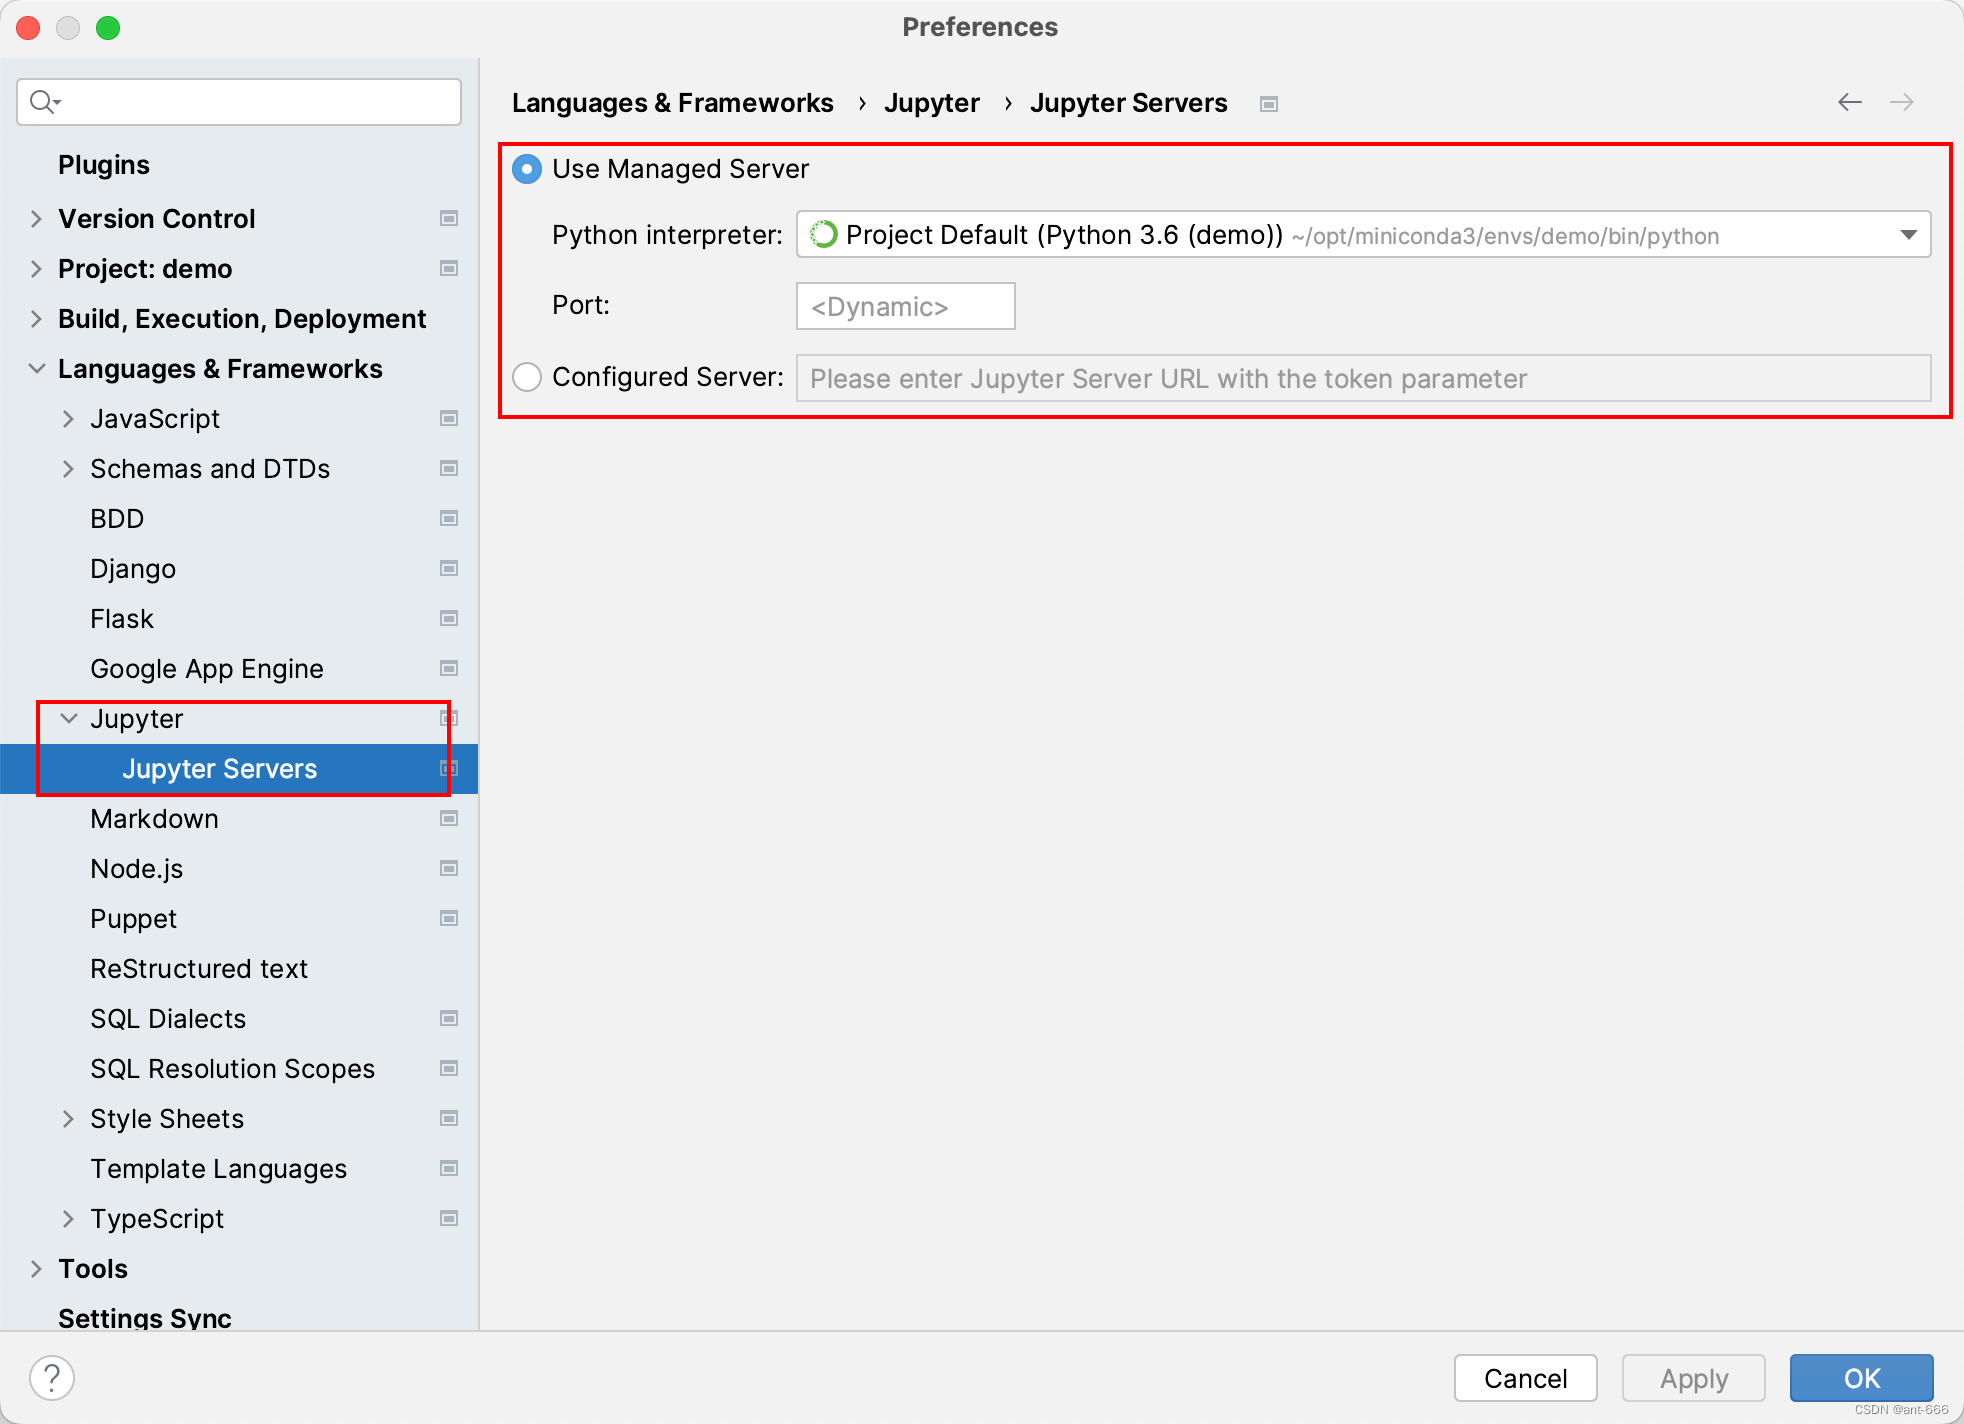
Task: Select the Configured Server radio button
Action: (x=527, y=377)
